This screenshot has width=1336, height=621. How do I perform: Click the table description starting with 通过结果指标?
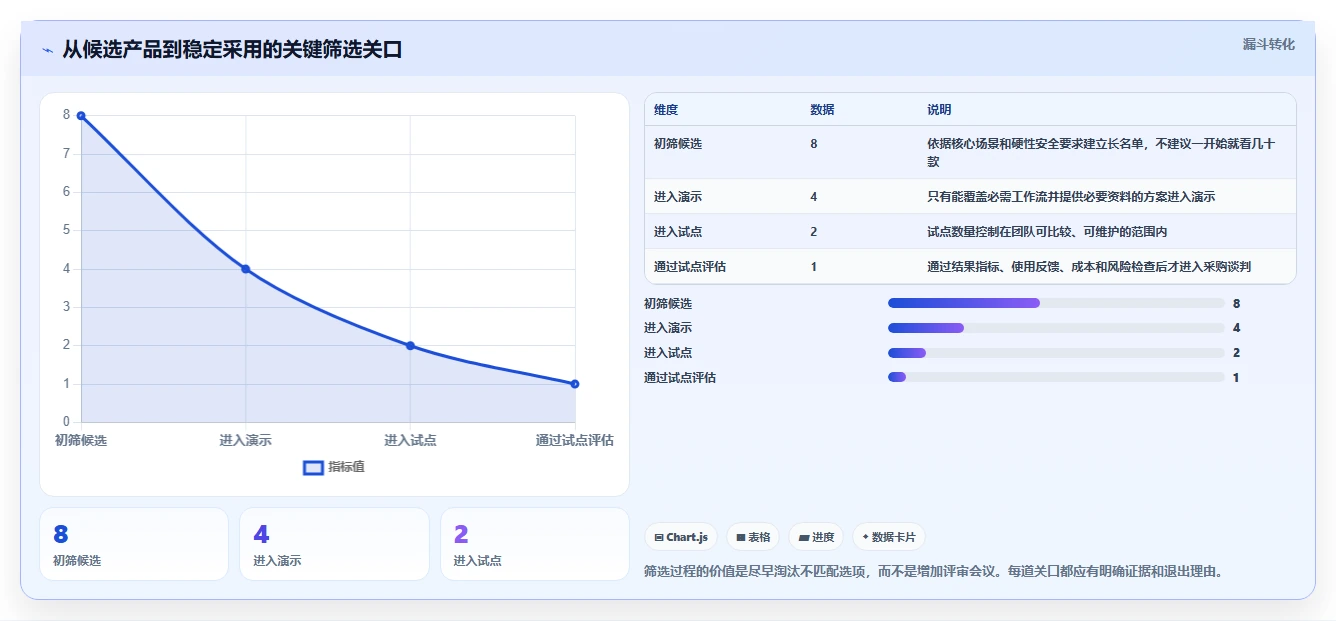point(1089,267)
